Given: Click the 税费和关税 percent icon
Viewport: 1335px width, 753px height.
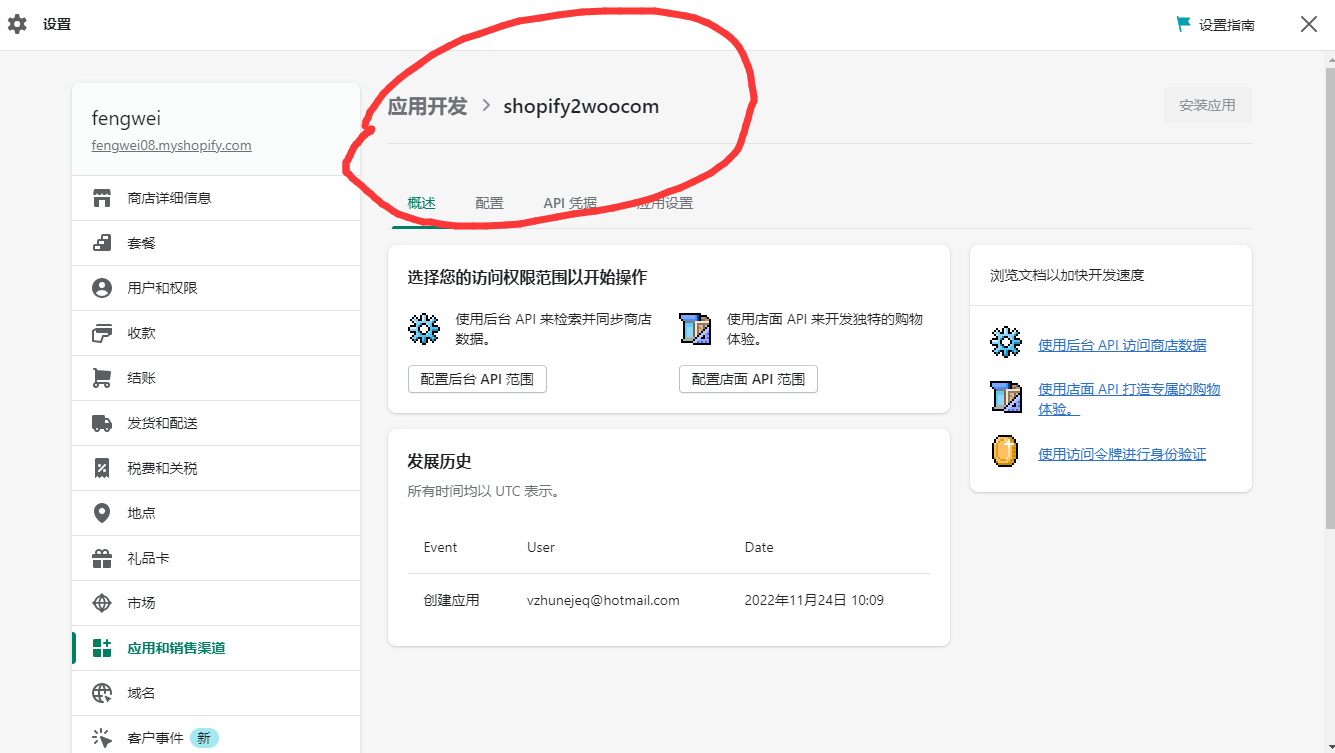Looking at the screenshot, I should 102,468.
